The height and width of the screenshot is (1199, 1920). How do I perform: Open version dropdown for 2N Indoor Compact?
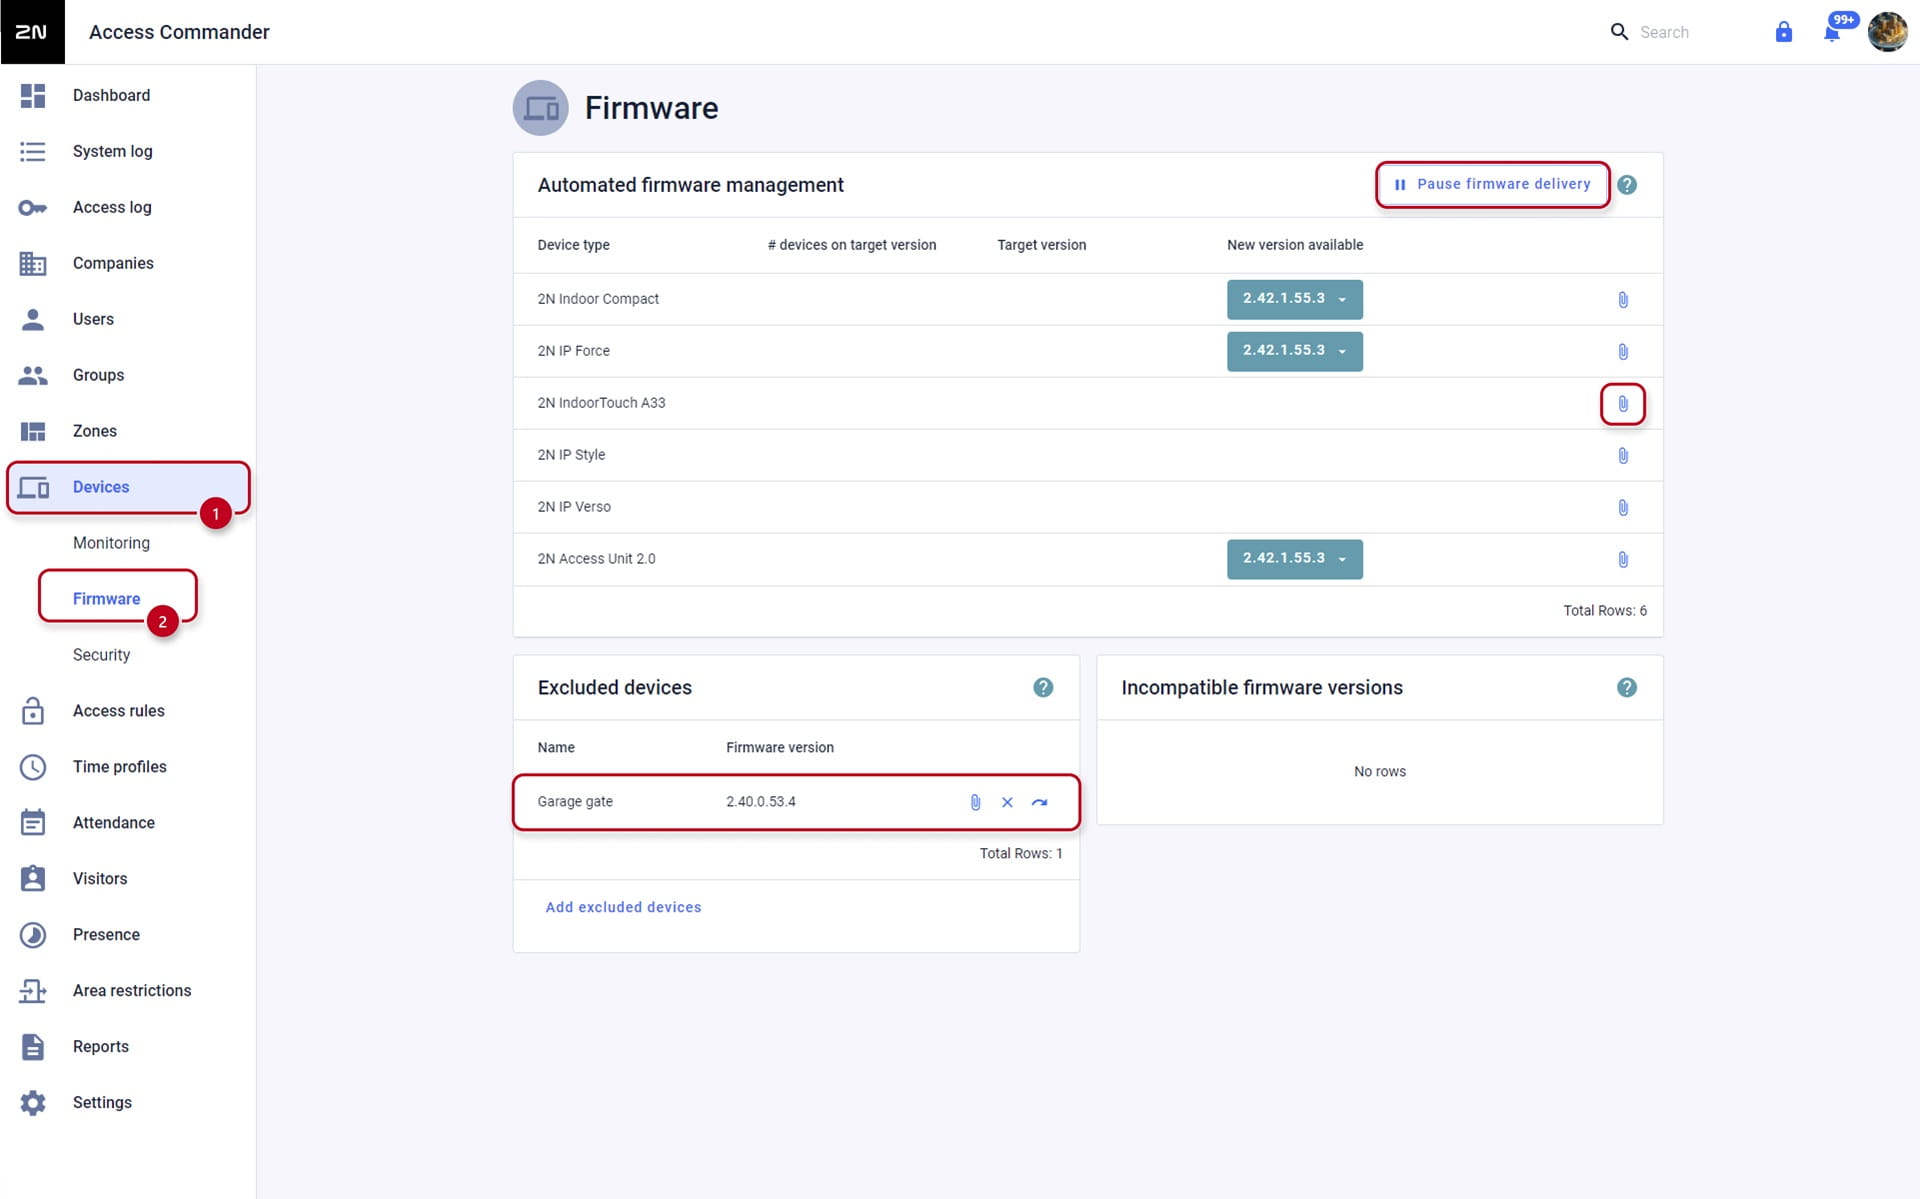(x=1294, y=299)
